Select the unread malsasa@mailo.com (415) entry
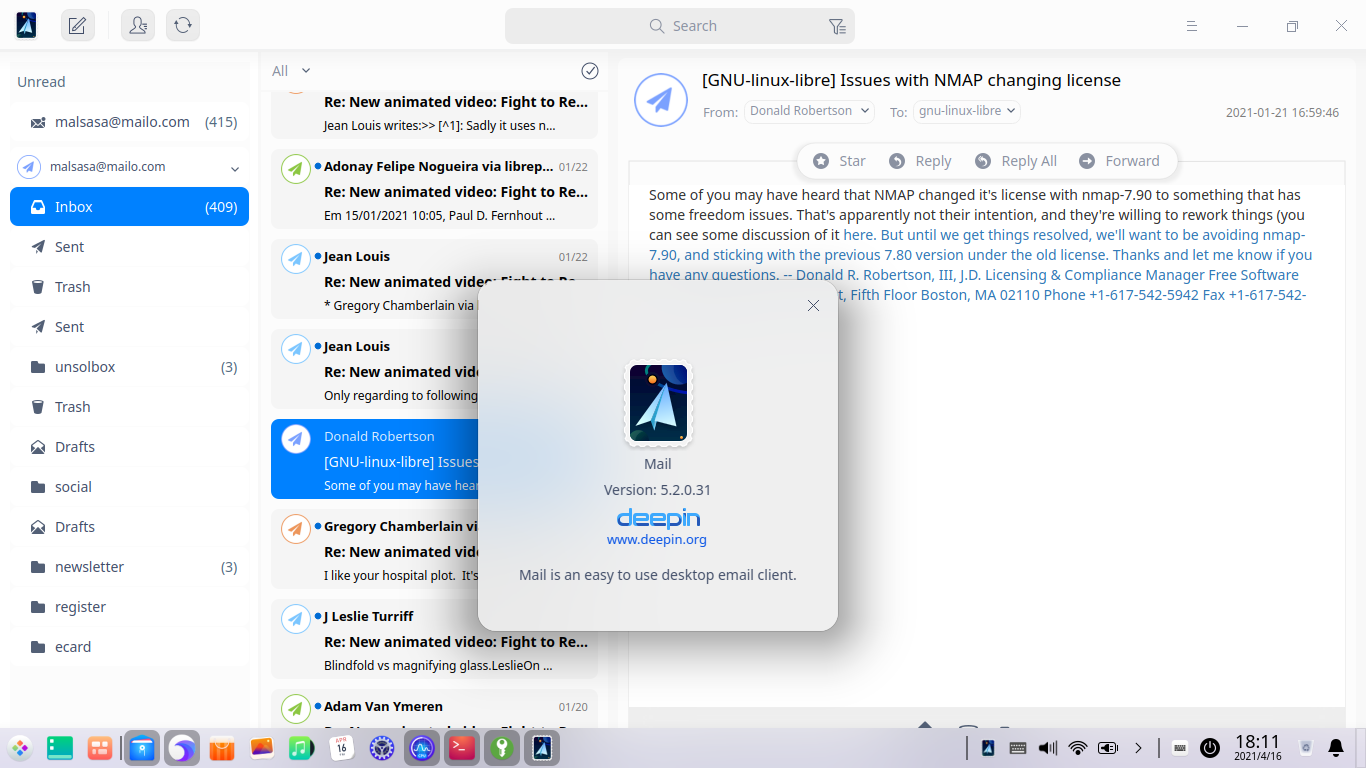Screen dimensions: 1366x768 click(x=129, y=122)
